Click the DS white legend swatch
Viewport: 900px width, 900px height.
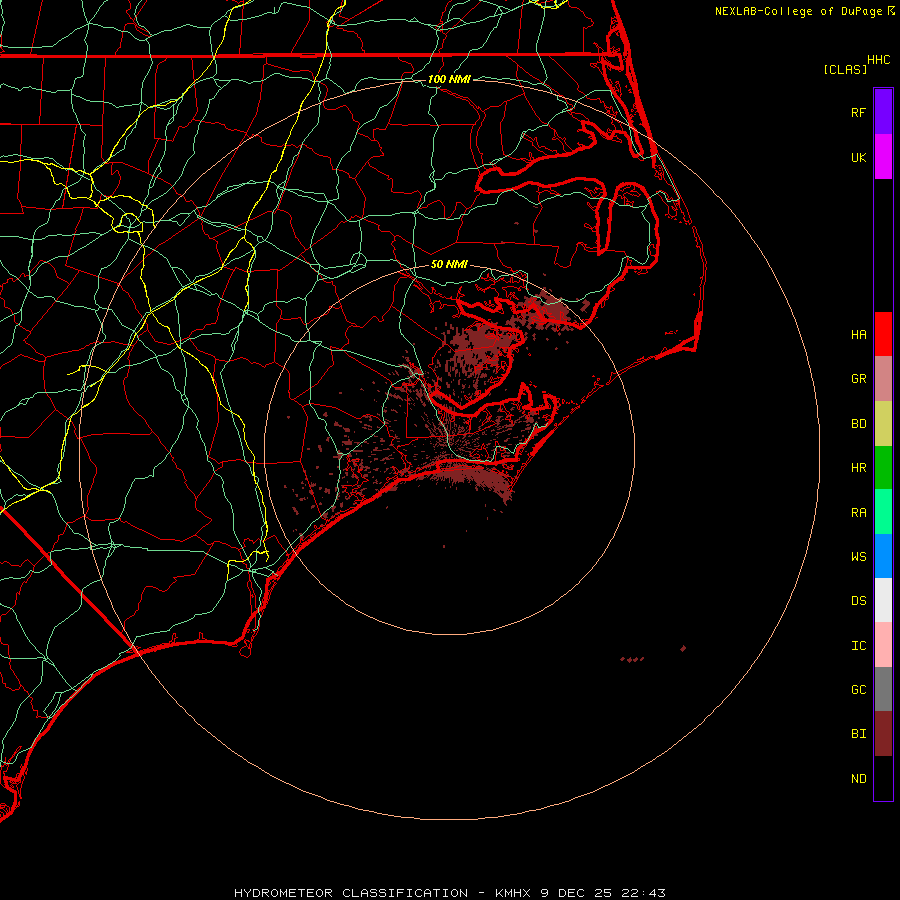(x=883, y=600)
